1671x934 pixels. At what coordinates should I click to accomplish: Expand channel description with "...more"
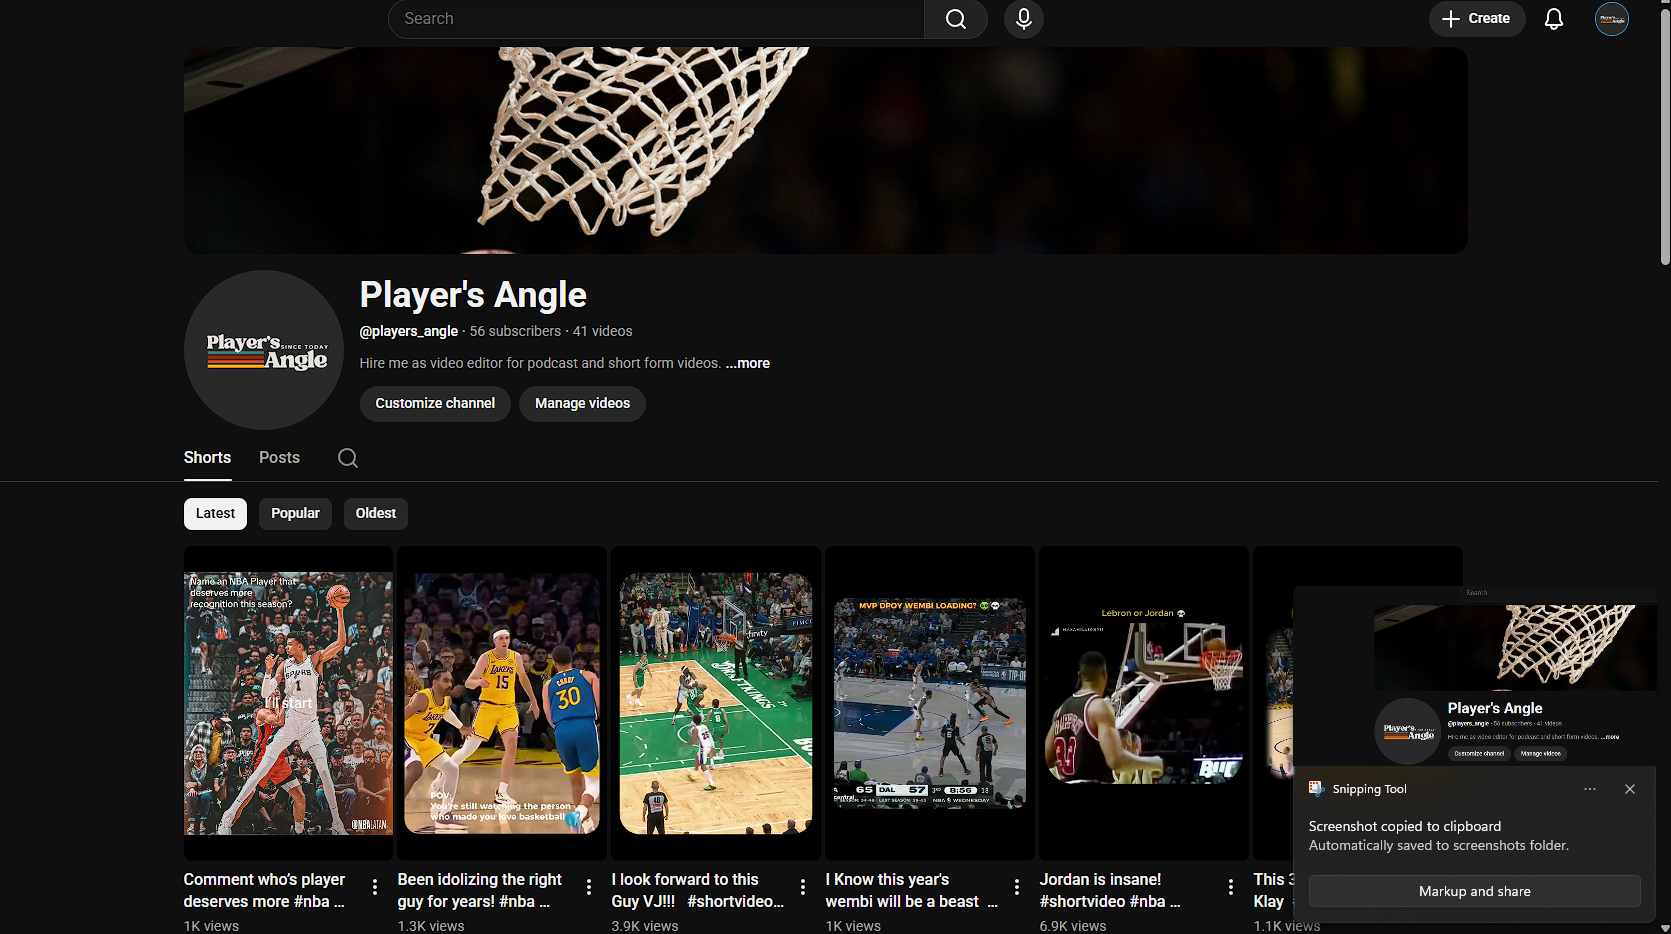click(x=748, y=363)
